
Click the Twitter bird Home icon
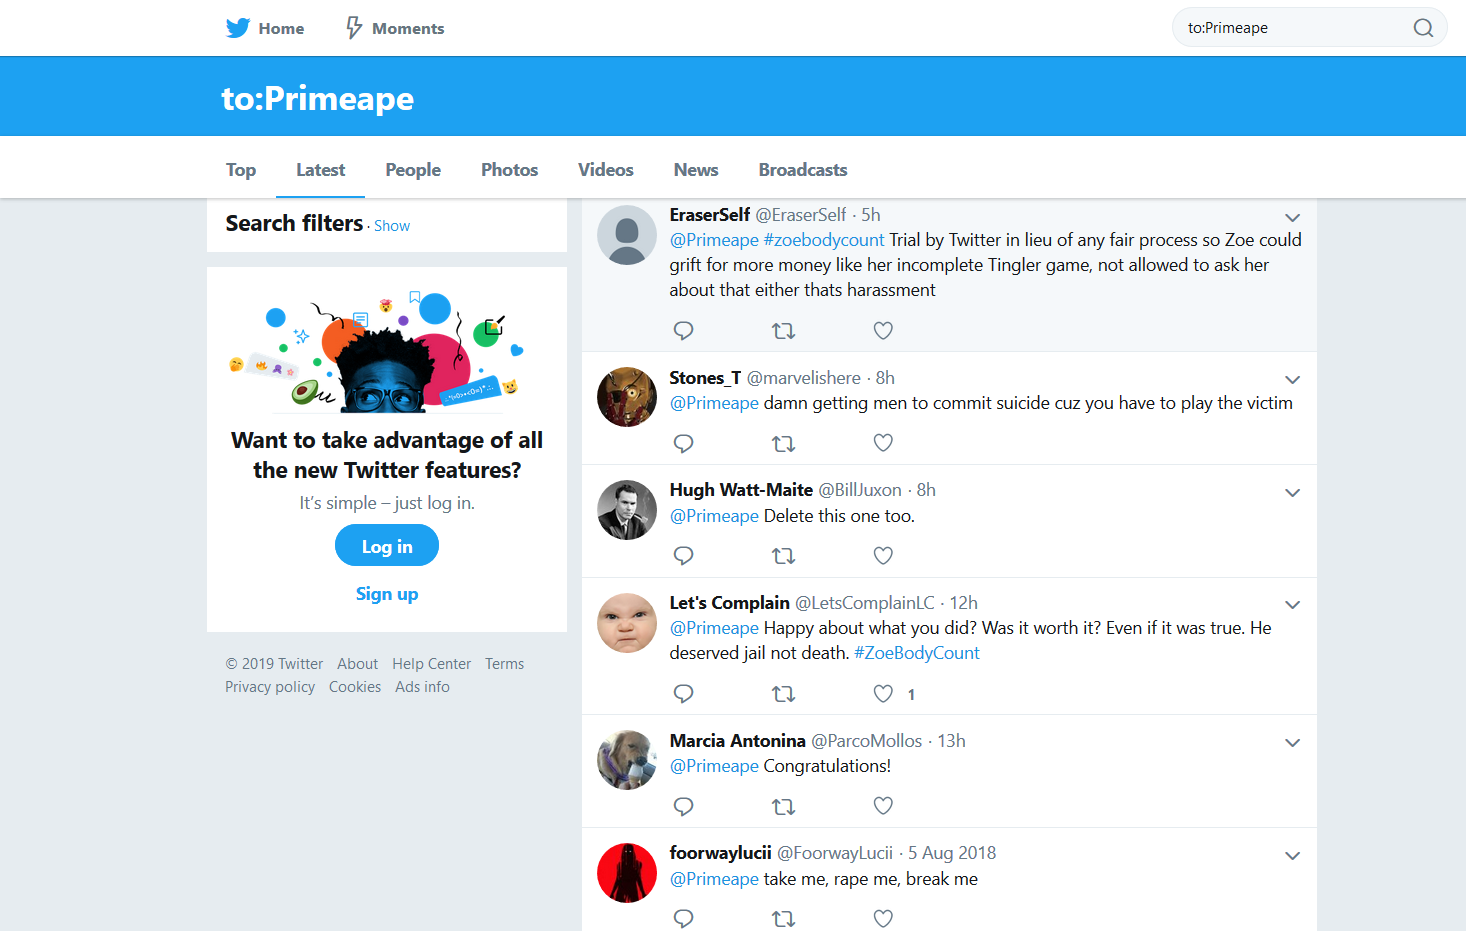[238, 28]
